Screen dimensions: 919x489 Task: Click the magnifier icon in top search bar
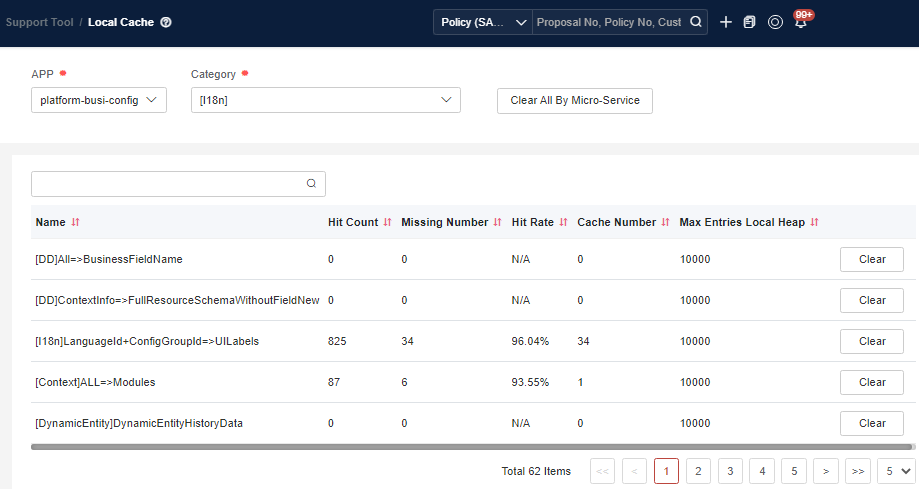[696, 22]
